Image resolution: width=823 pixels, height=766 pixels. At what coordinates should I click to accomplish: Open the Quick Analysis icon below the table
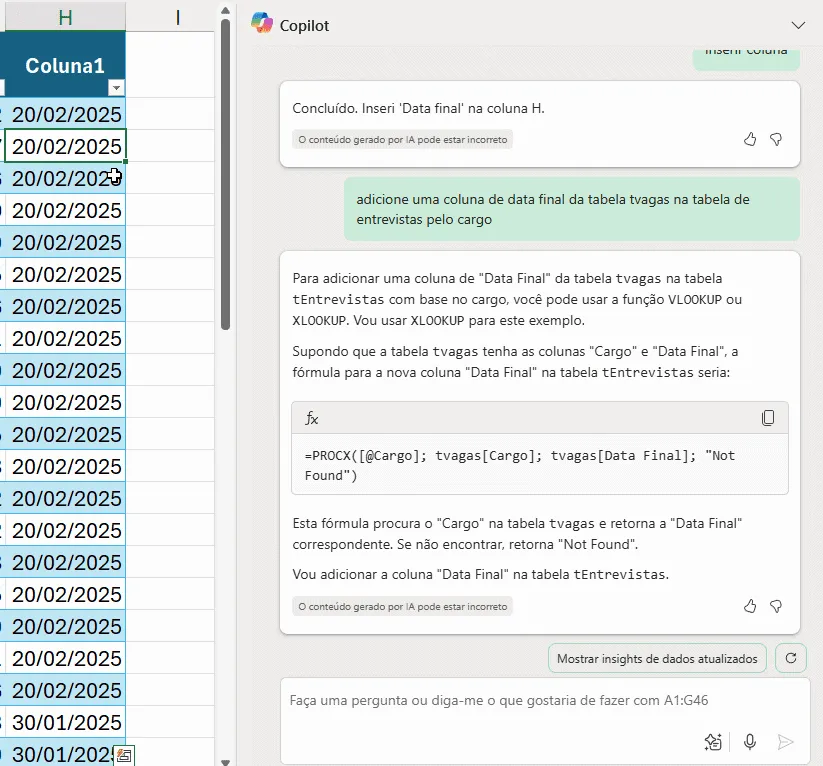click(124, 756)
